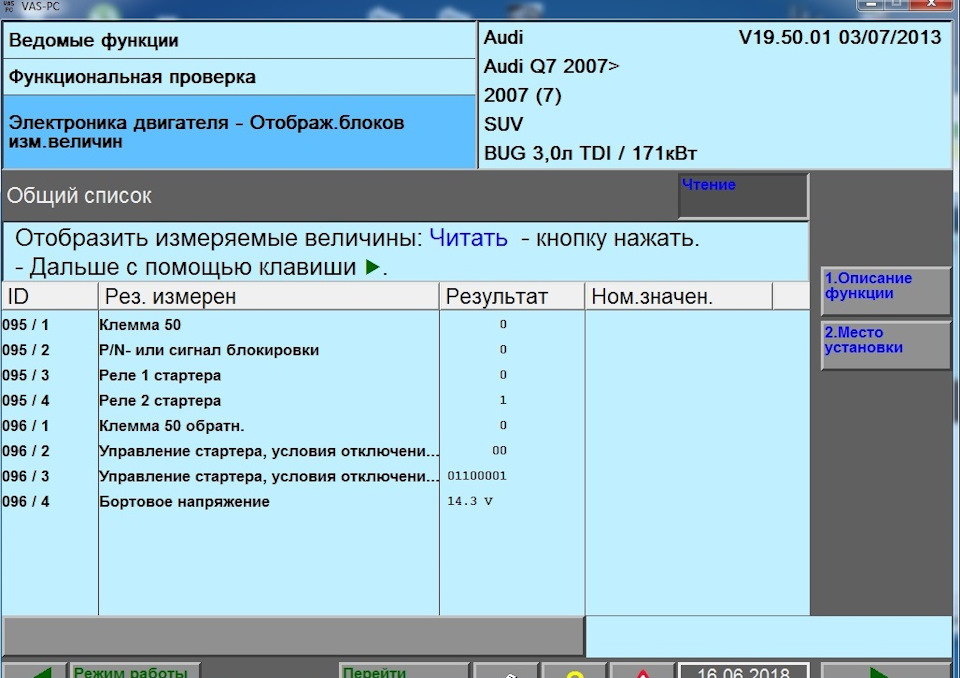Viewport: 960px width, 678px height.
Task: Click the VAS-PC window title
Action: tap(41, 7)
